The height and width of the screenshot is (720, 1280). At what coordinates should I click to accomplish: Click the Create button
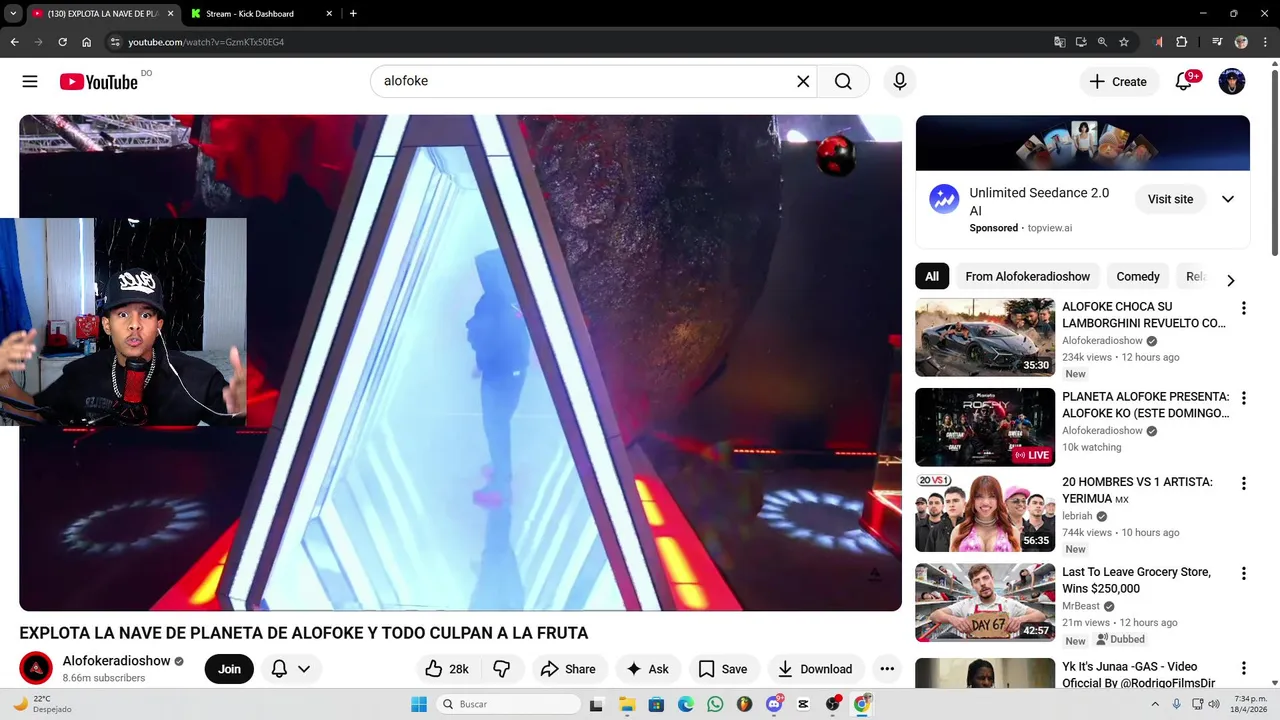[x=1119, y=82]
